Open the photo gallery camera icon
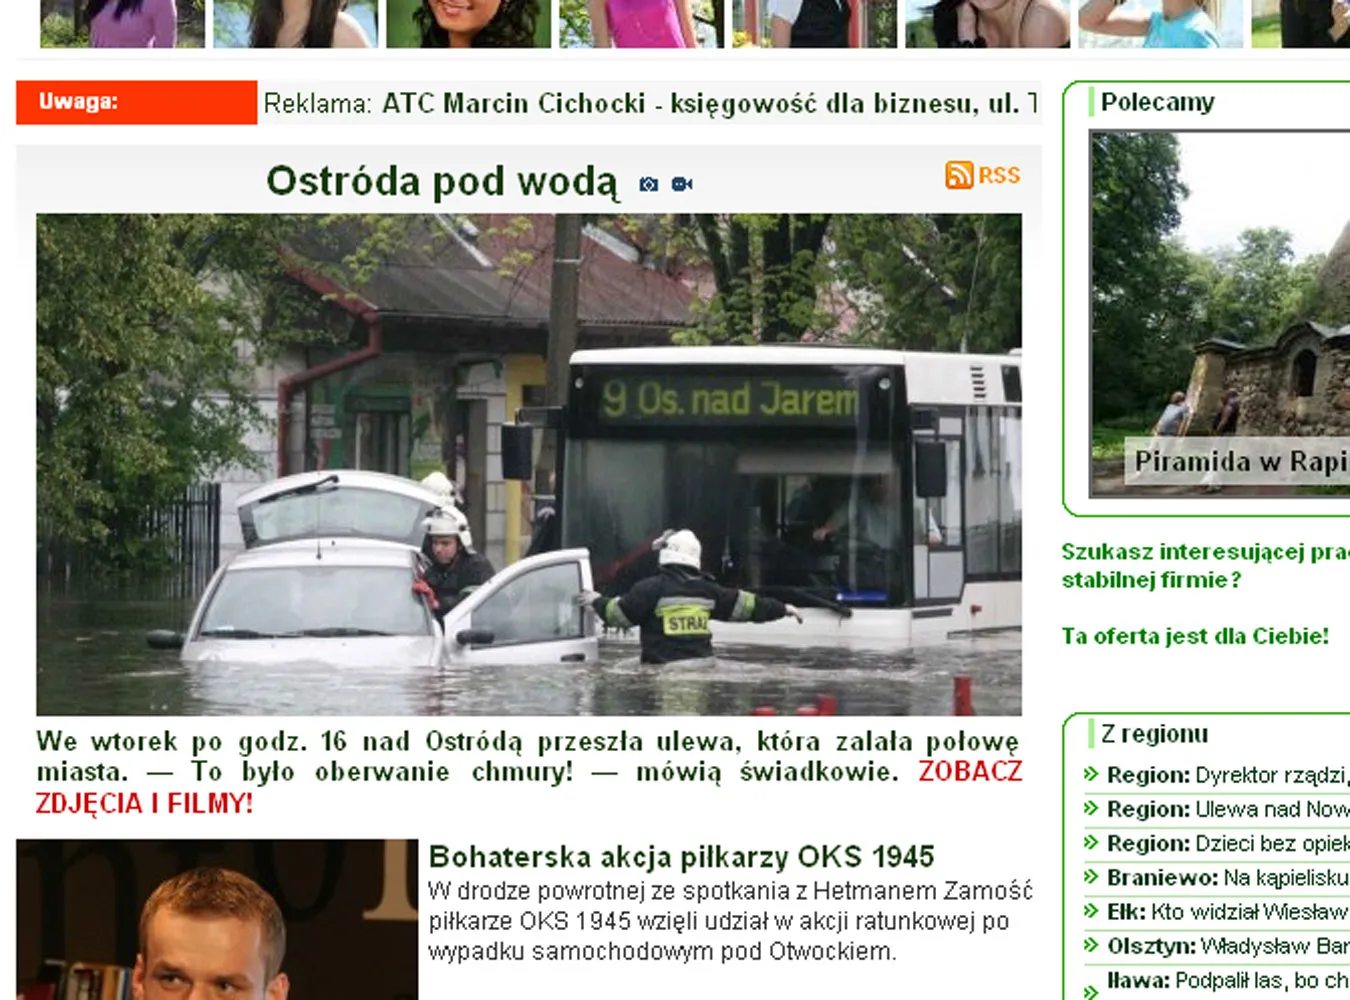This screenshot has width=1350, height=1000. click(649, 183)
